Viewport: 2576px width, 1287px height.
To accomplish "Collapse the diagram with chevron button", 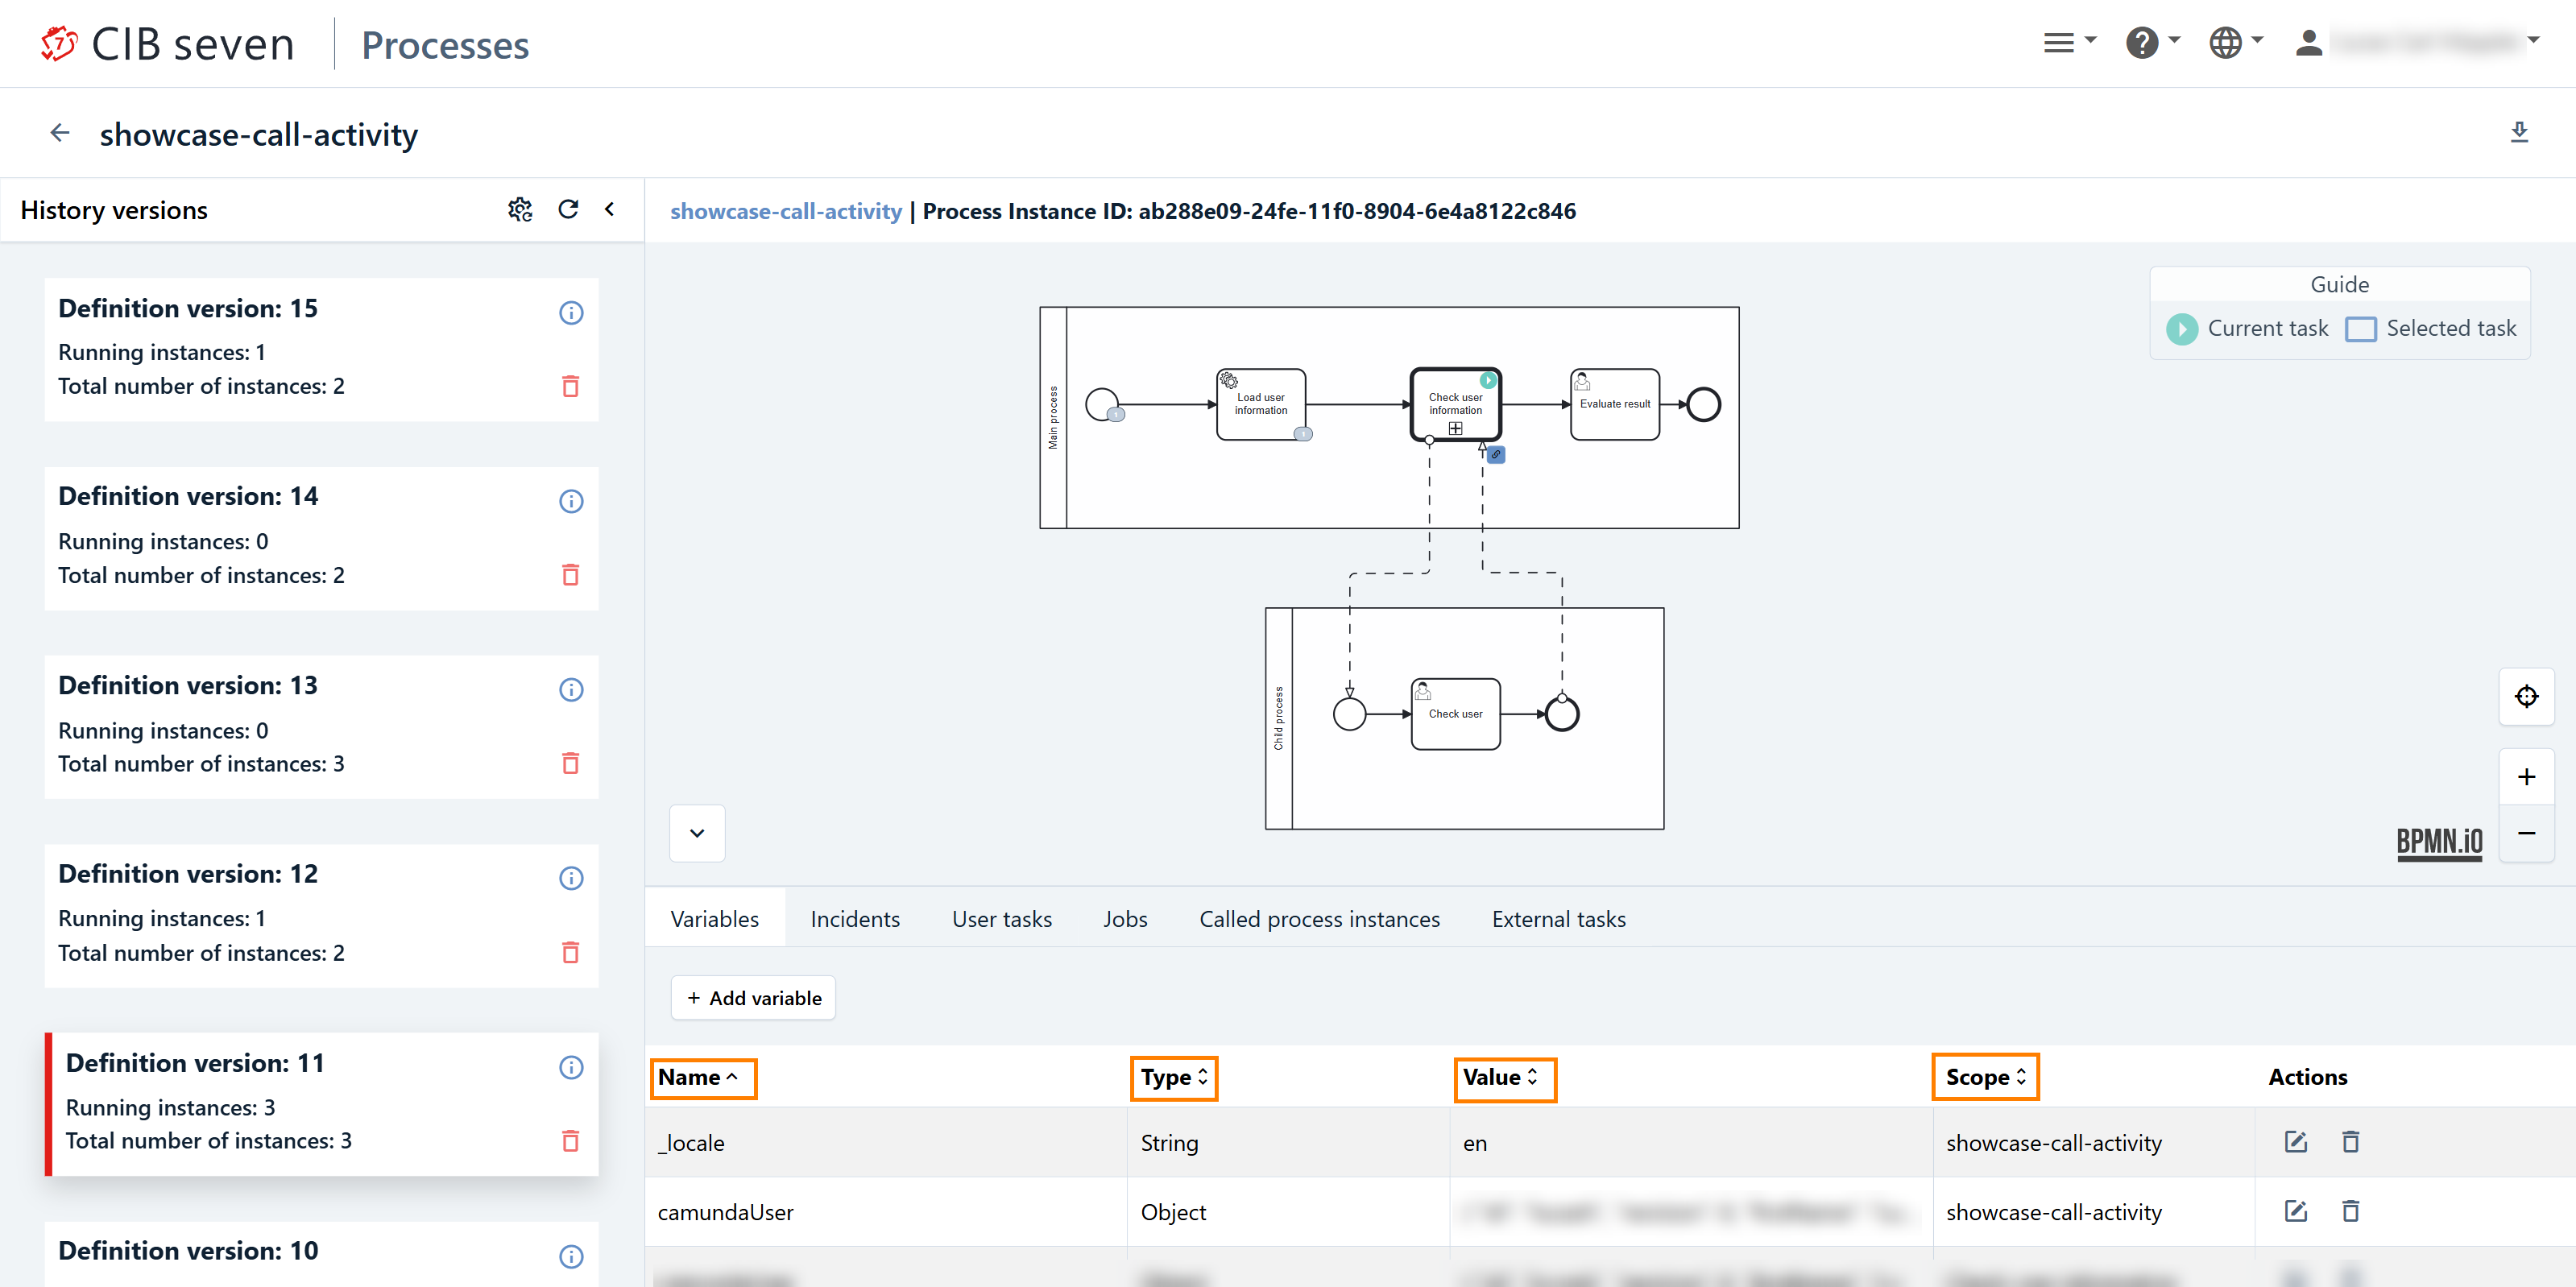I will pyautogui.click(x=697, y=833).
